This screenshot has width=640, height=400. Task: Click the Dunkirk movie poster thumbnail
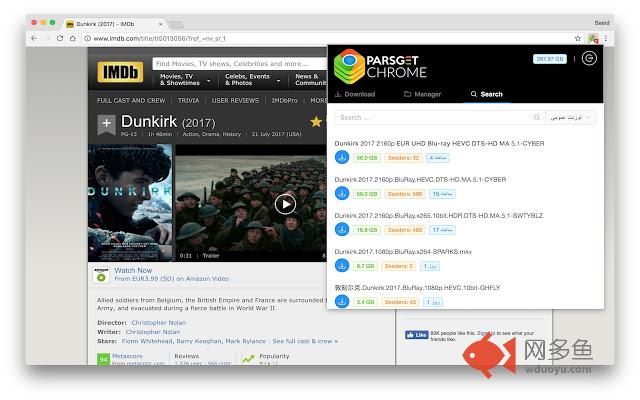pyautogui.click(x=130, y=203)
